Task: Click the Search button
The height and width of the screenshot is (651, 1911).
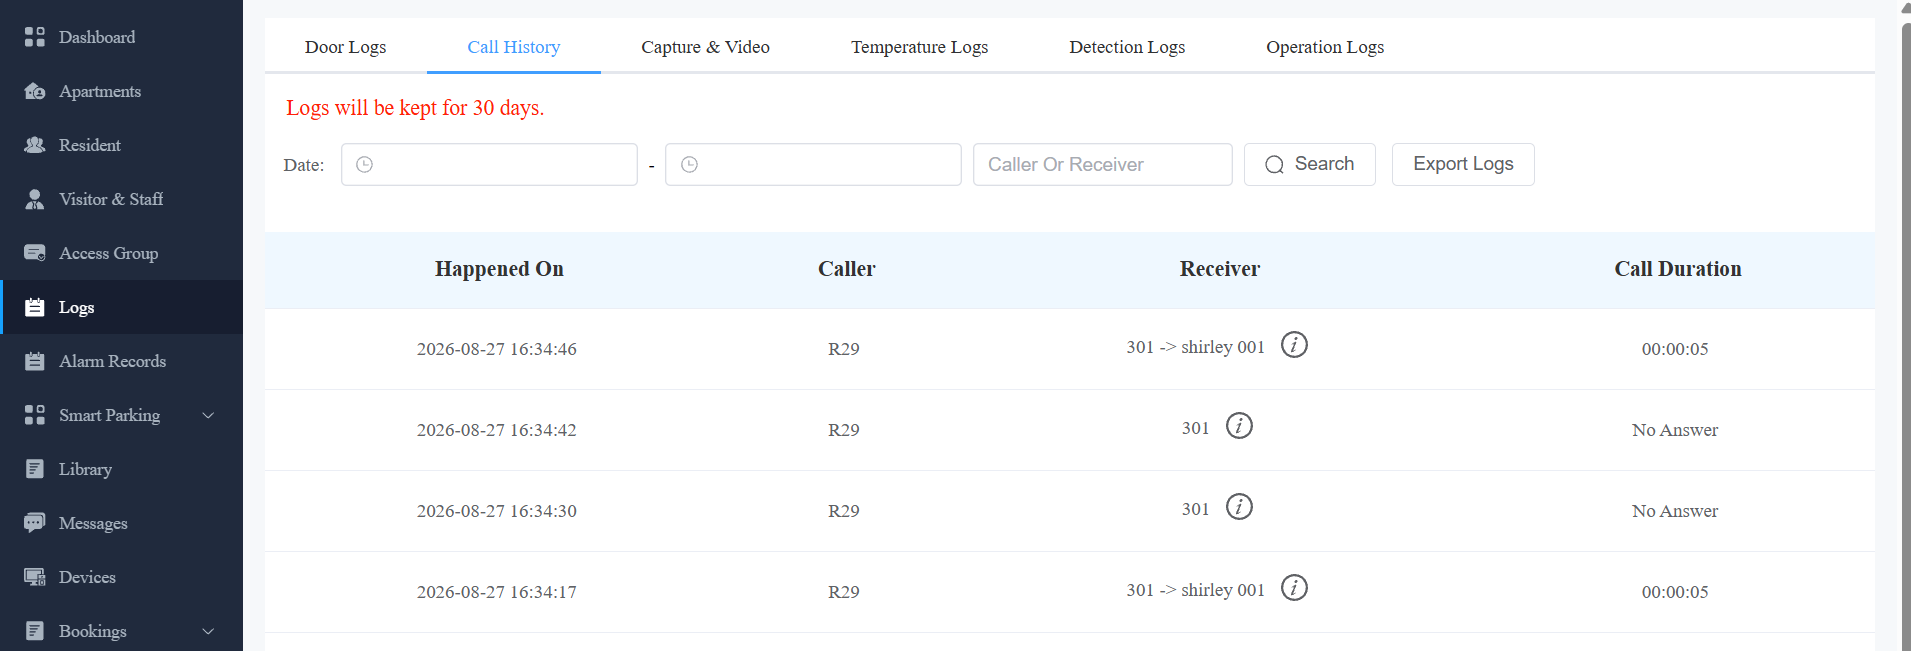Action: [1310, 164]
